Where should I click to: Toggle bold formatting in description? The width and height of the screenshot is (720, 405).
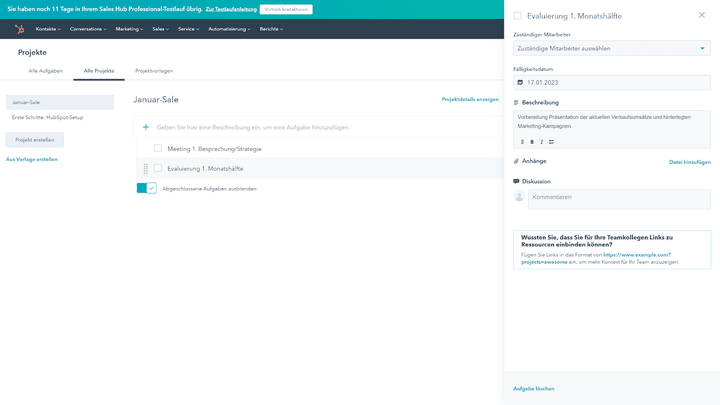point(532,142)
